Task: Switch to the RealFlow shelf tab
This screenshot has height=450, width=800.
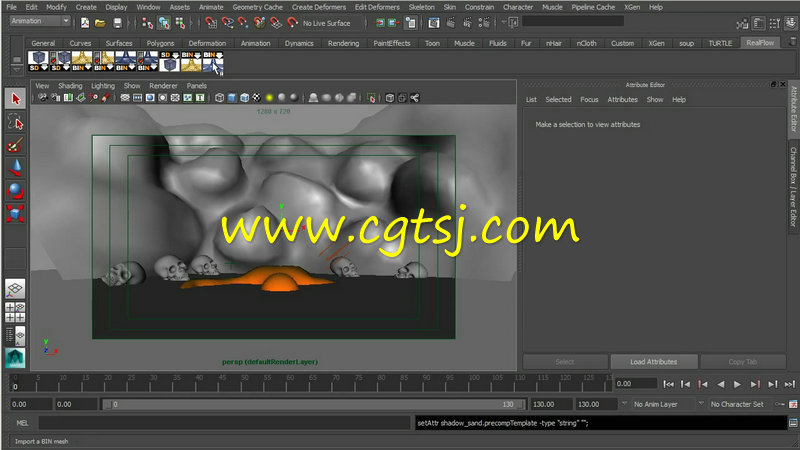Action: coord(760,43)
